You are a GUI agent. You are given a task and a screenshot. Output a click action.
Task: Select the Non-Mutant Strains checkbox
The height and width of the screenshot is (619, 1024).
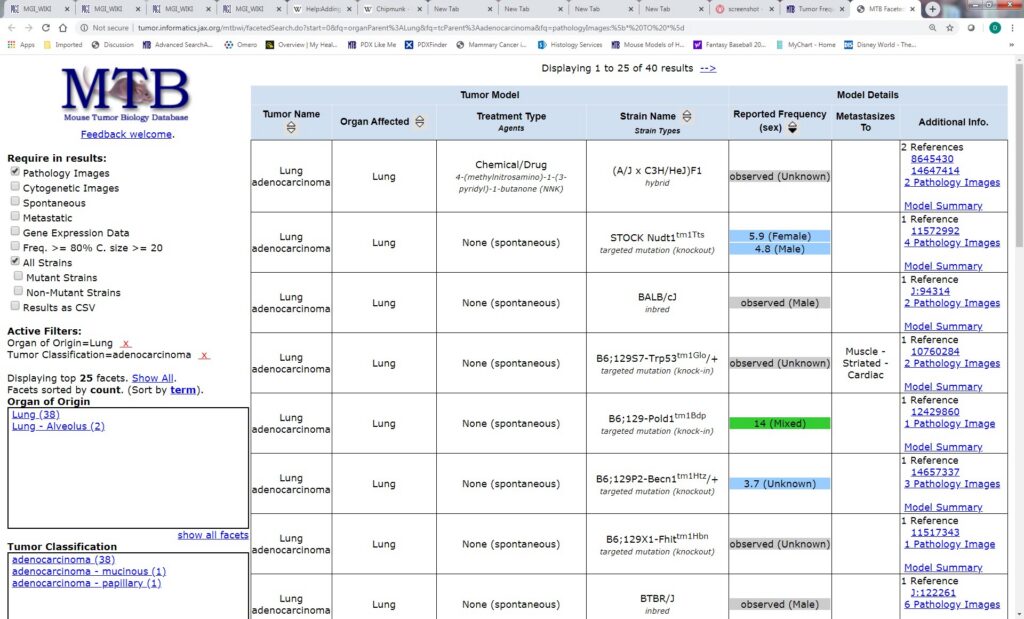(18, 291)
